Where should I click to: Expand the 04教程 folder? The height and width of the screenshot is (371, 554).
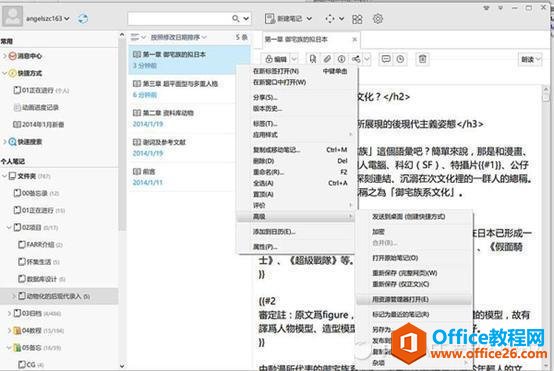coord(9,330)
